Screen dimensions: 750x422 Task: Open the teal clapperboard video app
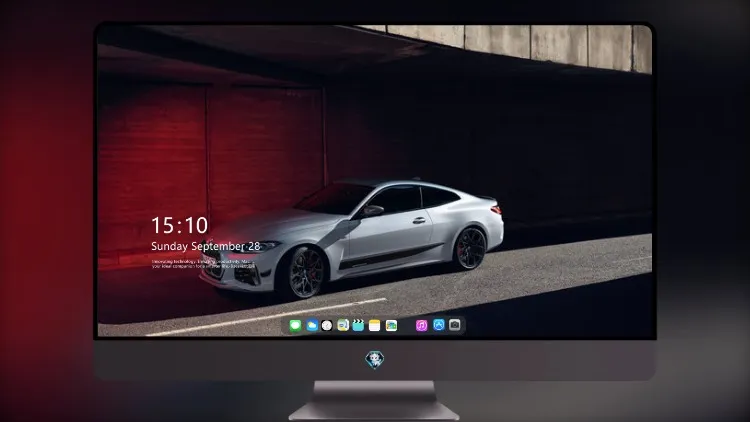358,326
